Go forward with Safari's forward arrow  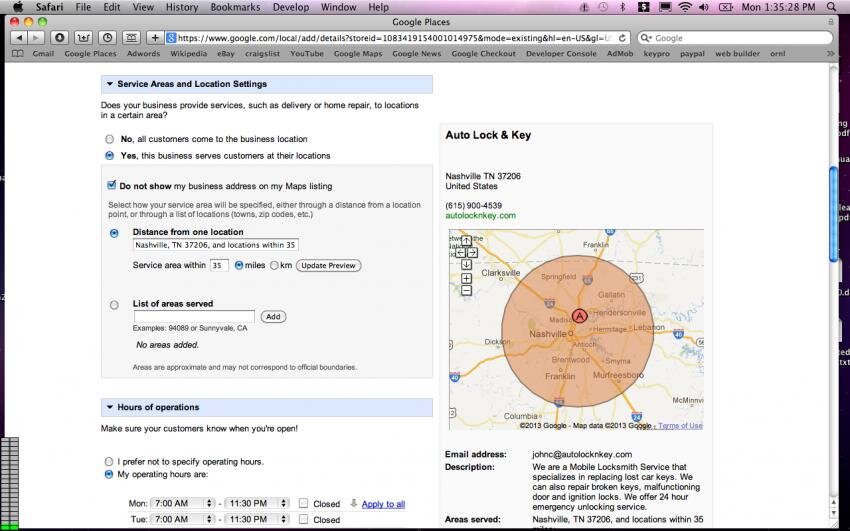pos(36,38)
